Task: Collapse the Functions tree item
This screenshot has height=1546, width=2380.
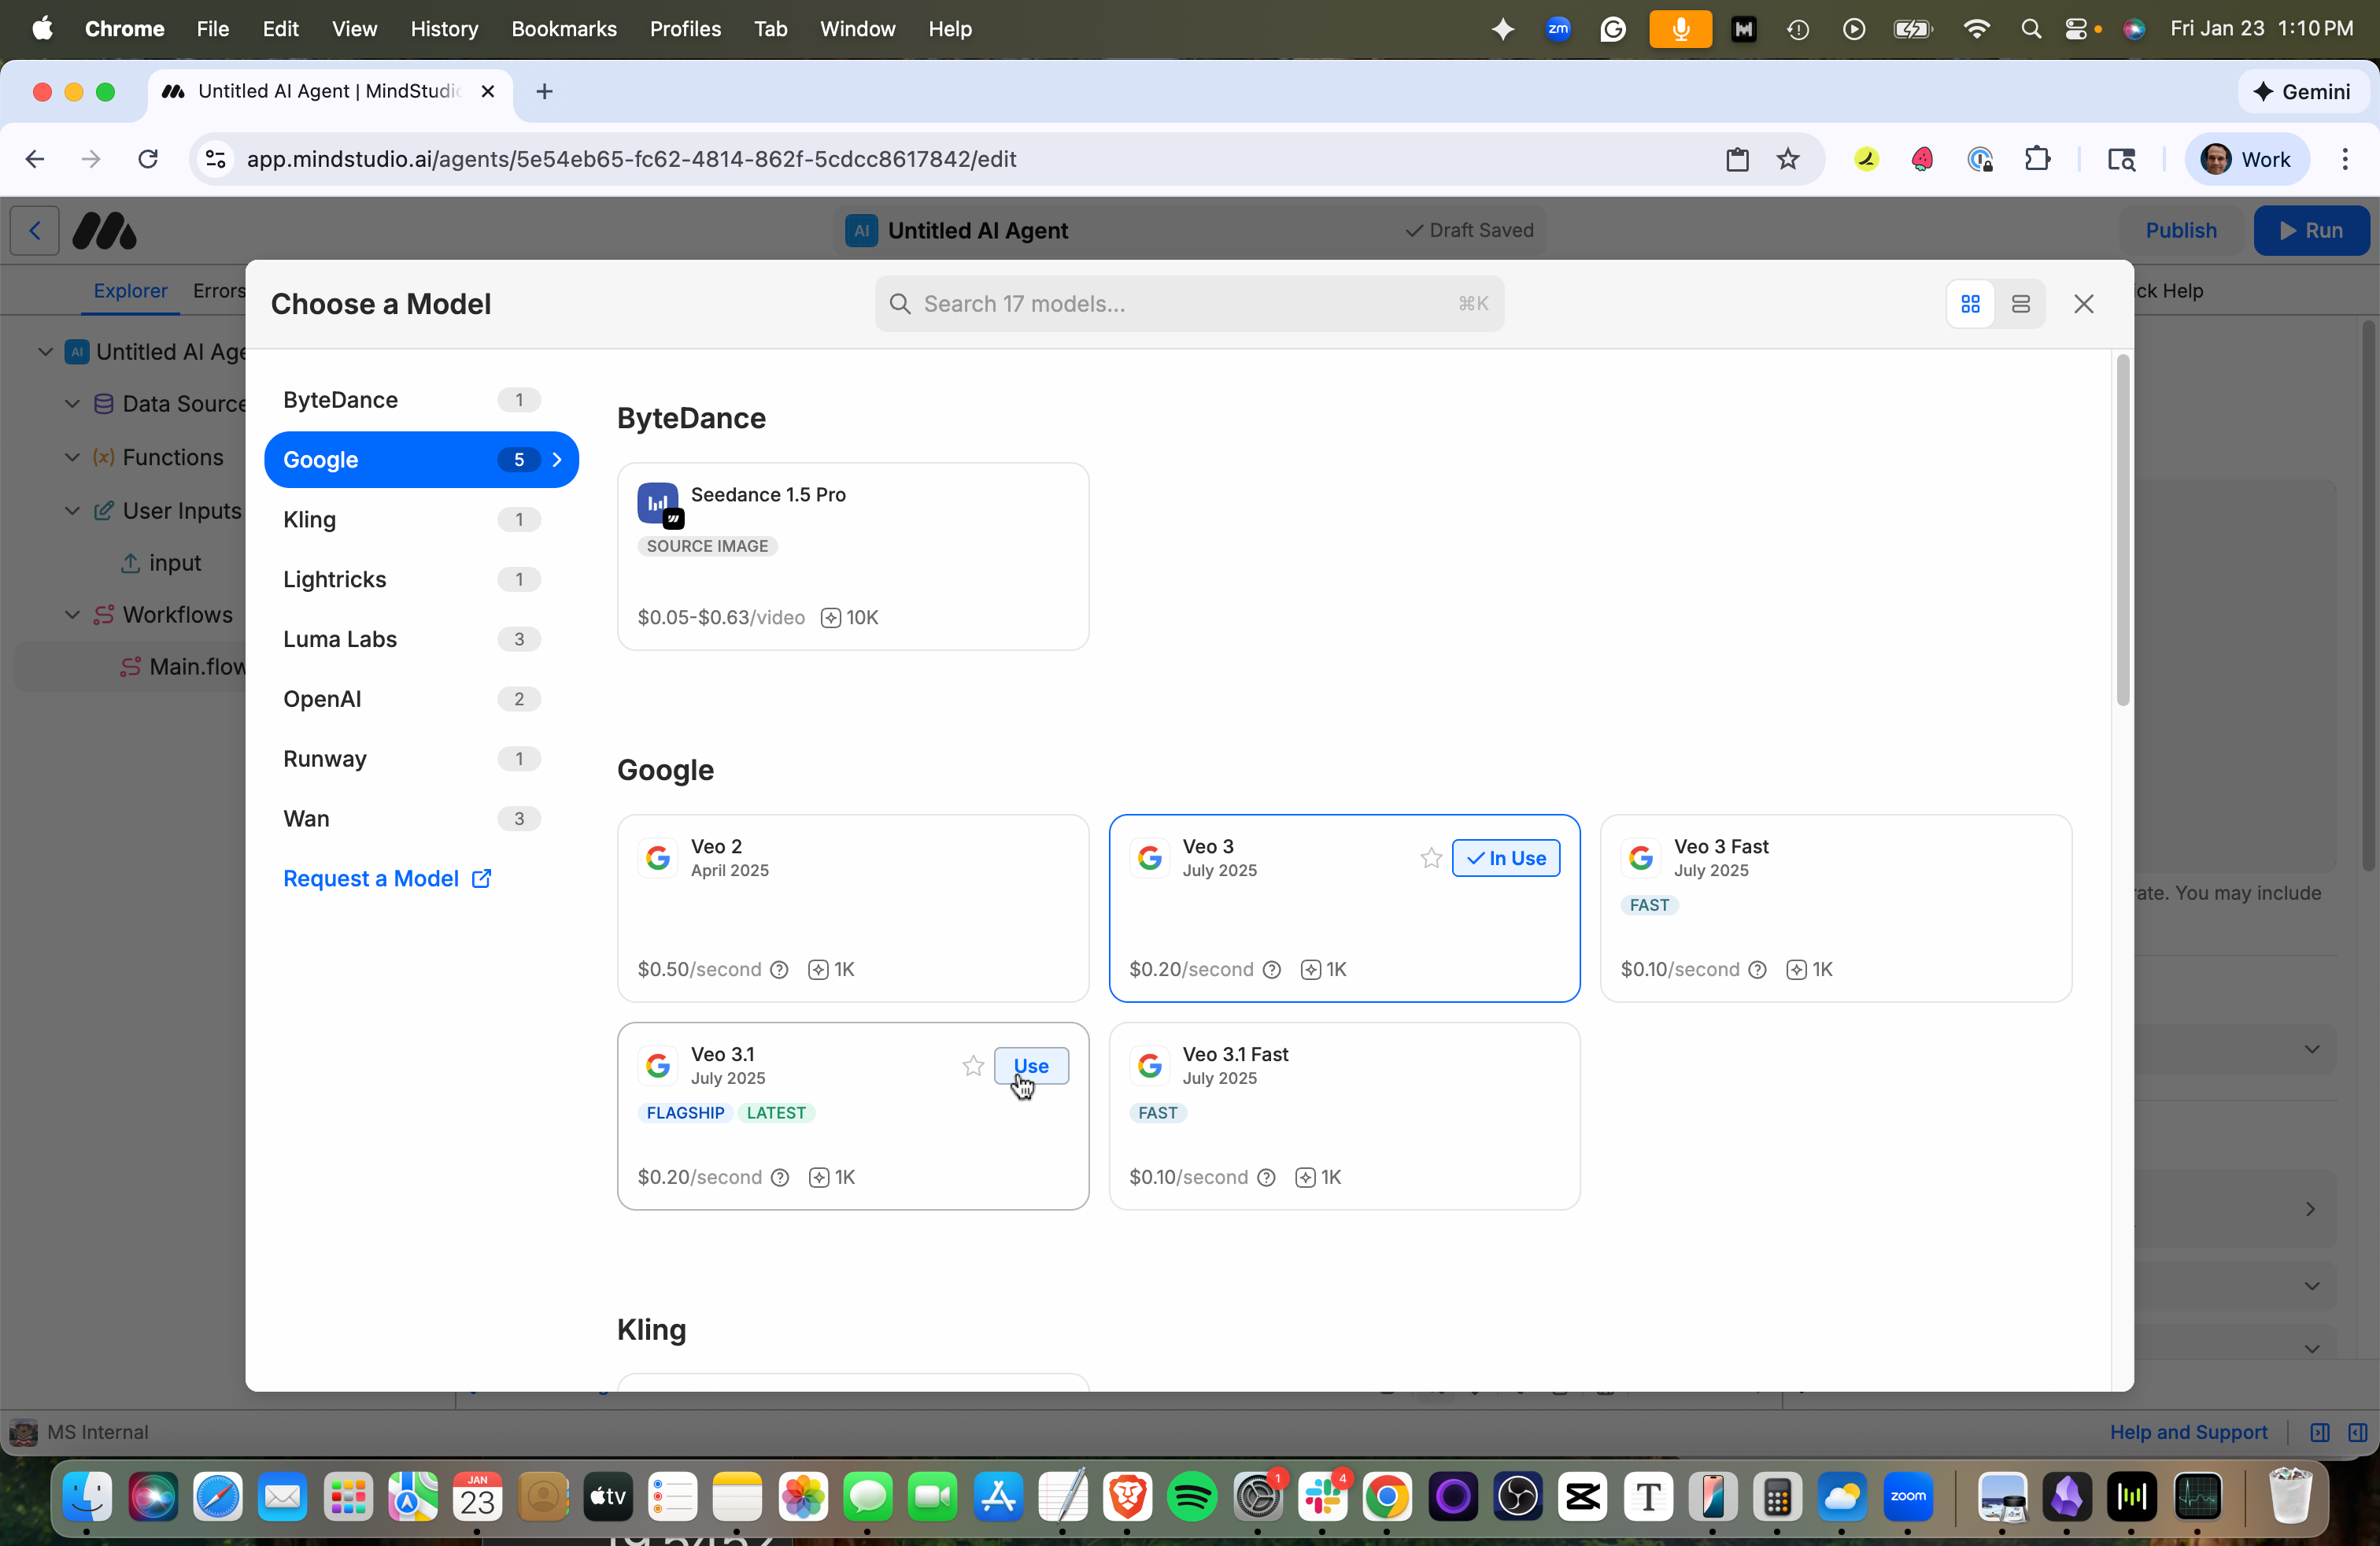Action: (x=71, y=457)
